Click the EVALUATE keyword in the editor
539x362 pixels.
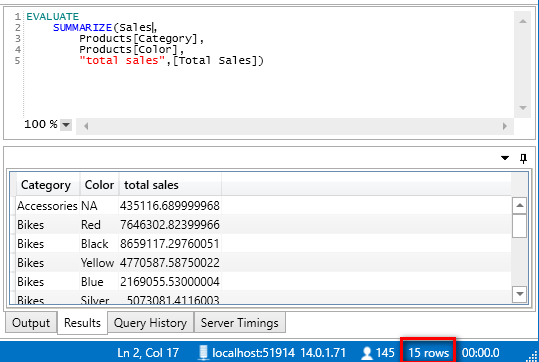coord(53,17)
